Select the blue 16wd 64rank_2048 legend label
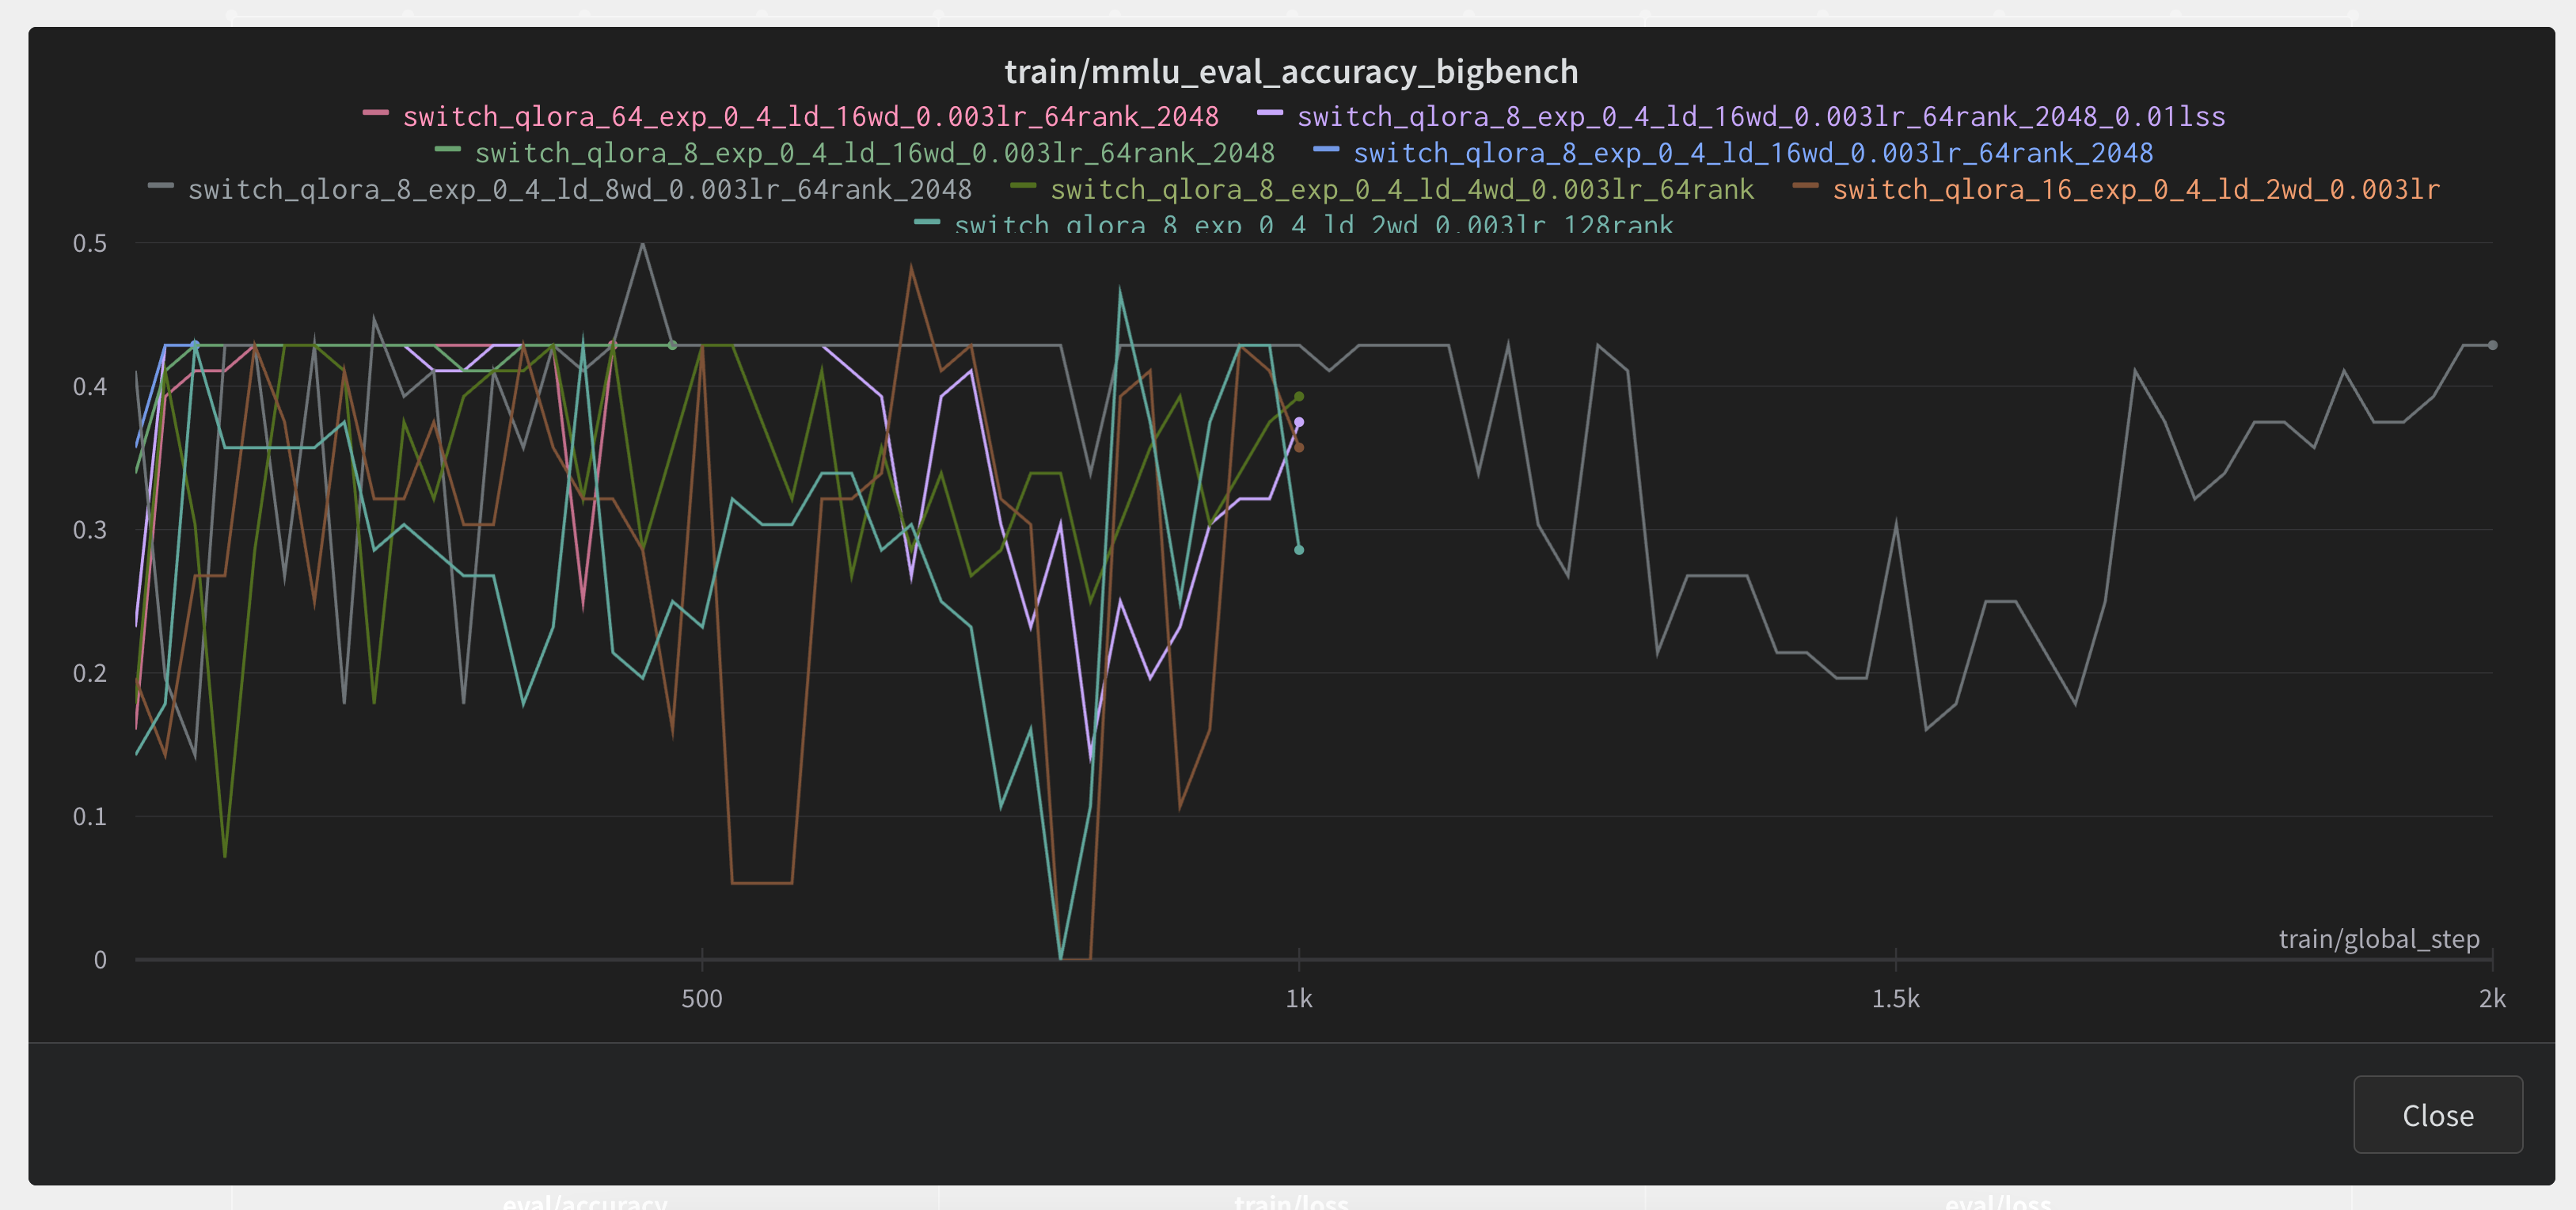2576x1210 pixels. click(x=1752, y=153)
